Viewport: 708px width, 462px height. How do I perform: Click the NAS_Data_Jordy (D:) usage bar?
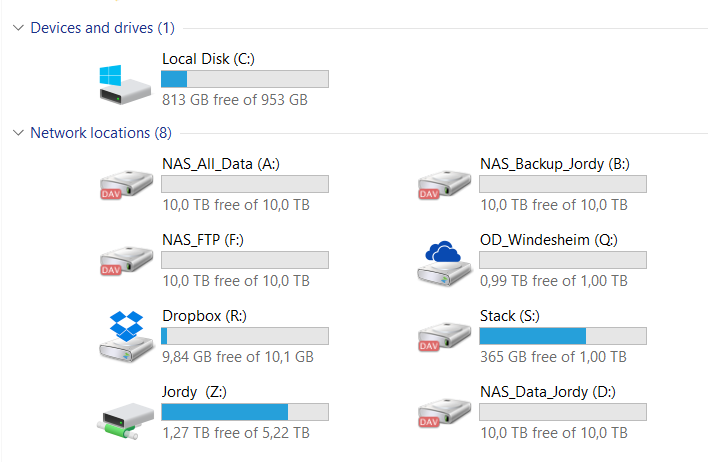563,412
